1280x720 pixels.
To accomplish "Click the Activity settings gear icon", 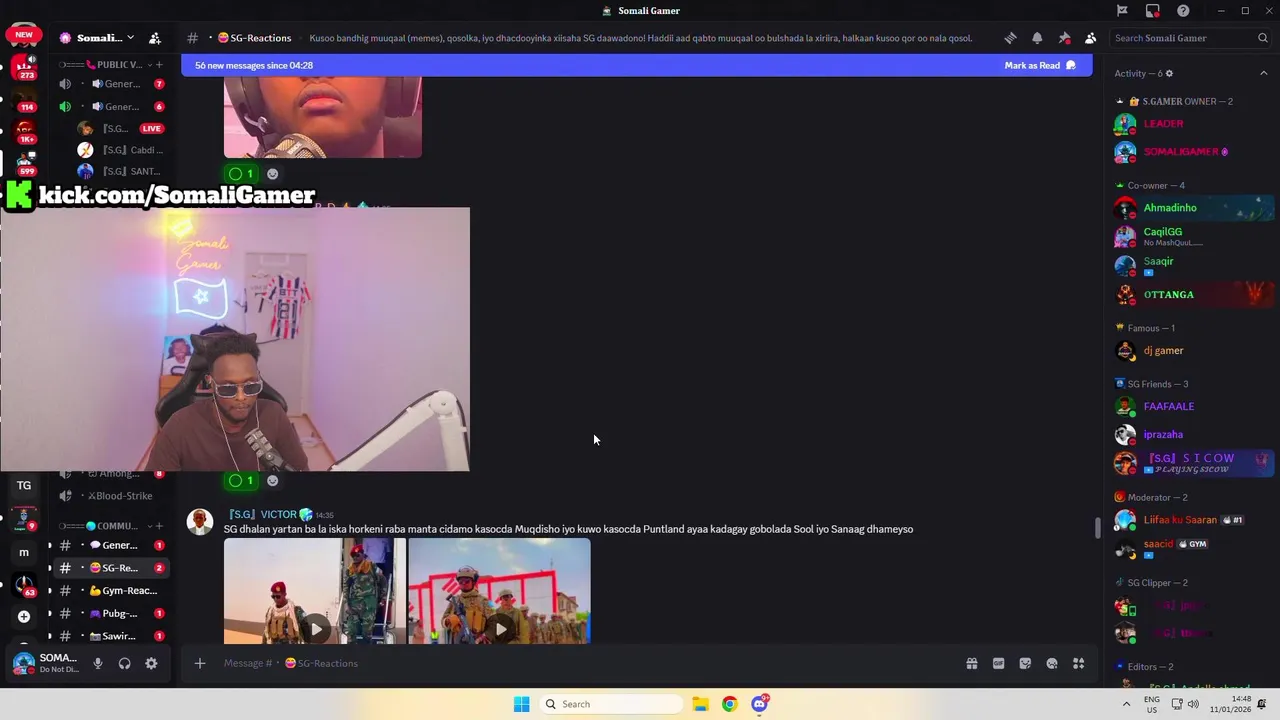I will [1169, 73].
